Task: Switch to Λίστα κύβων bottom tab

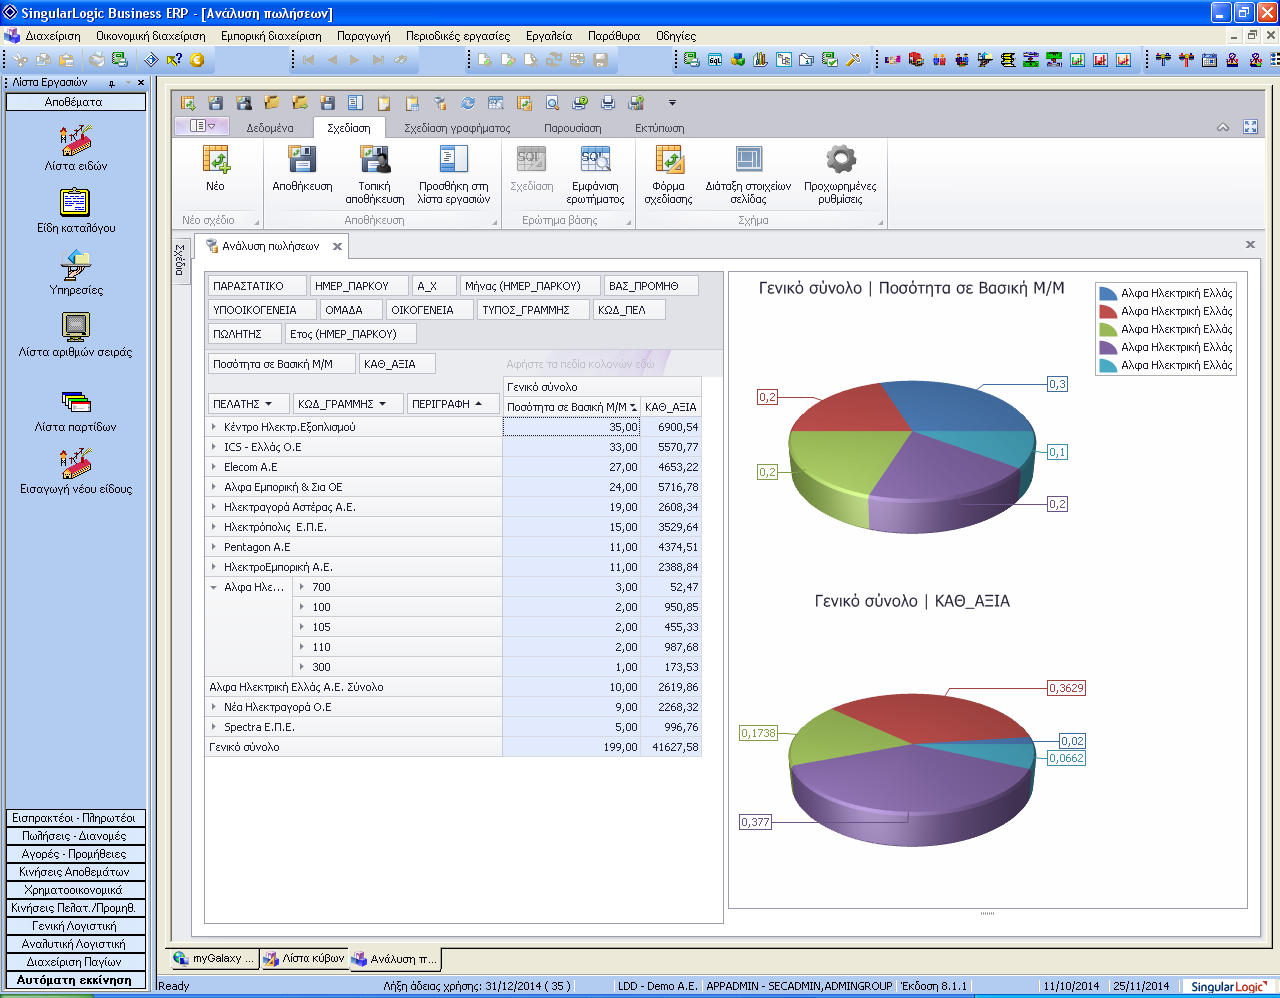Action: (x=304, y=958)
